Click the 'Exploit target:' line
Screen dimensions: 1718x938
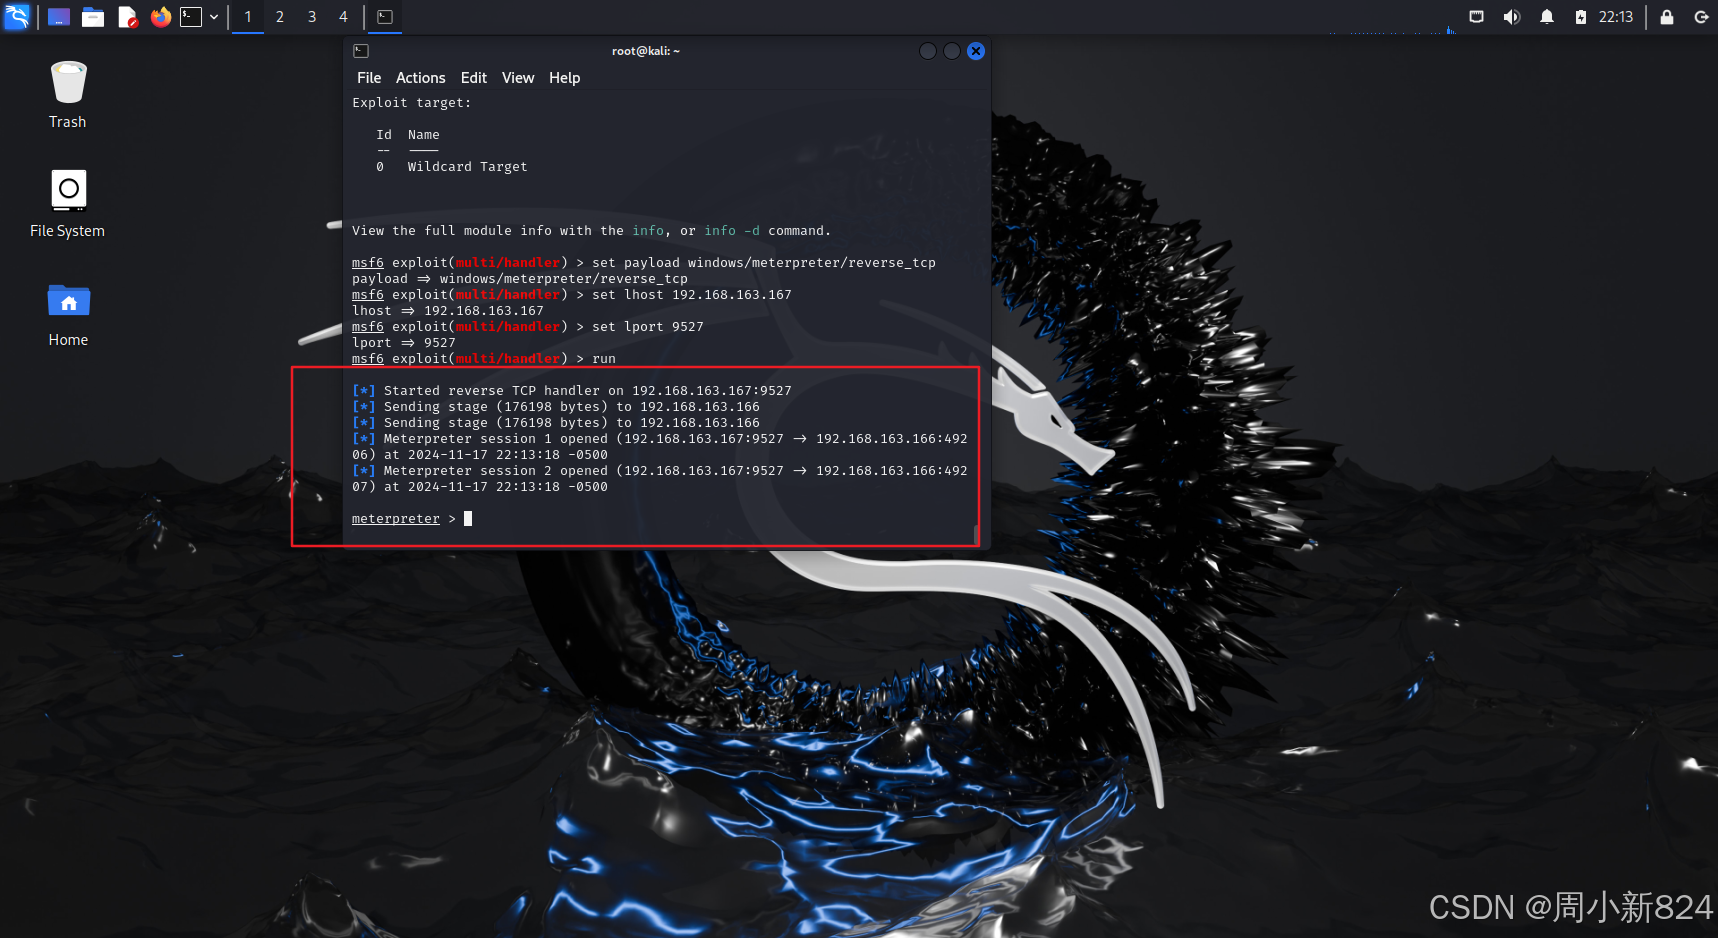tap(411, 103)
